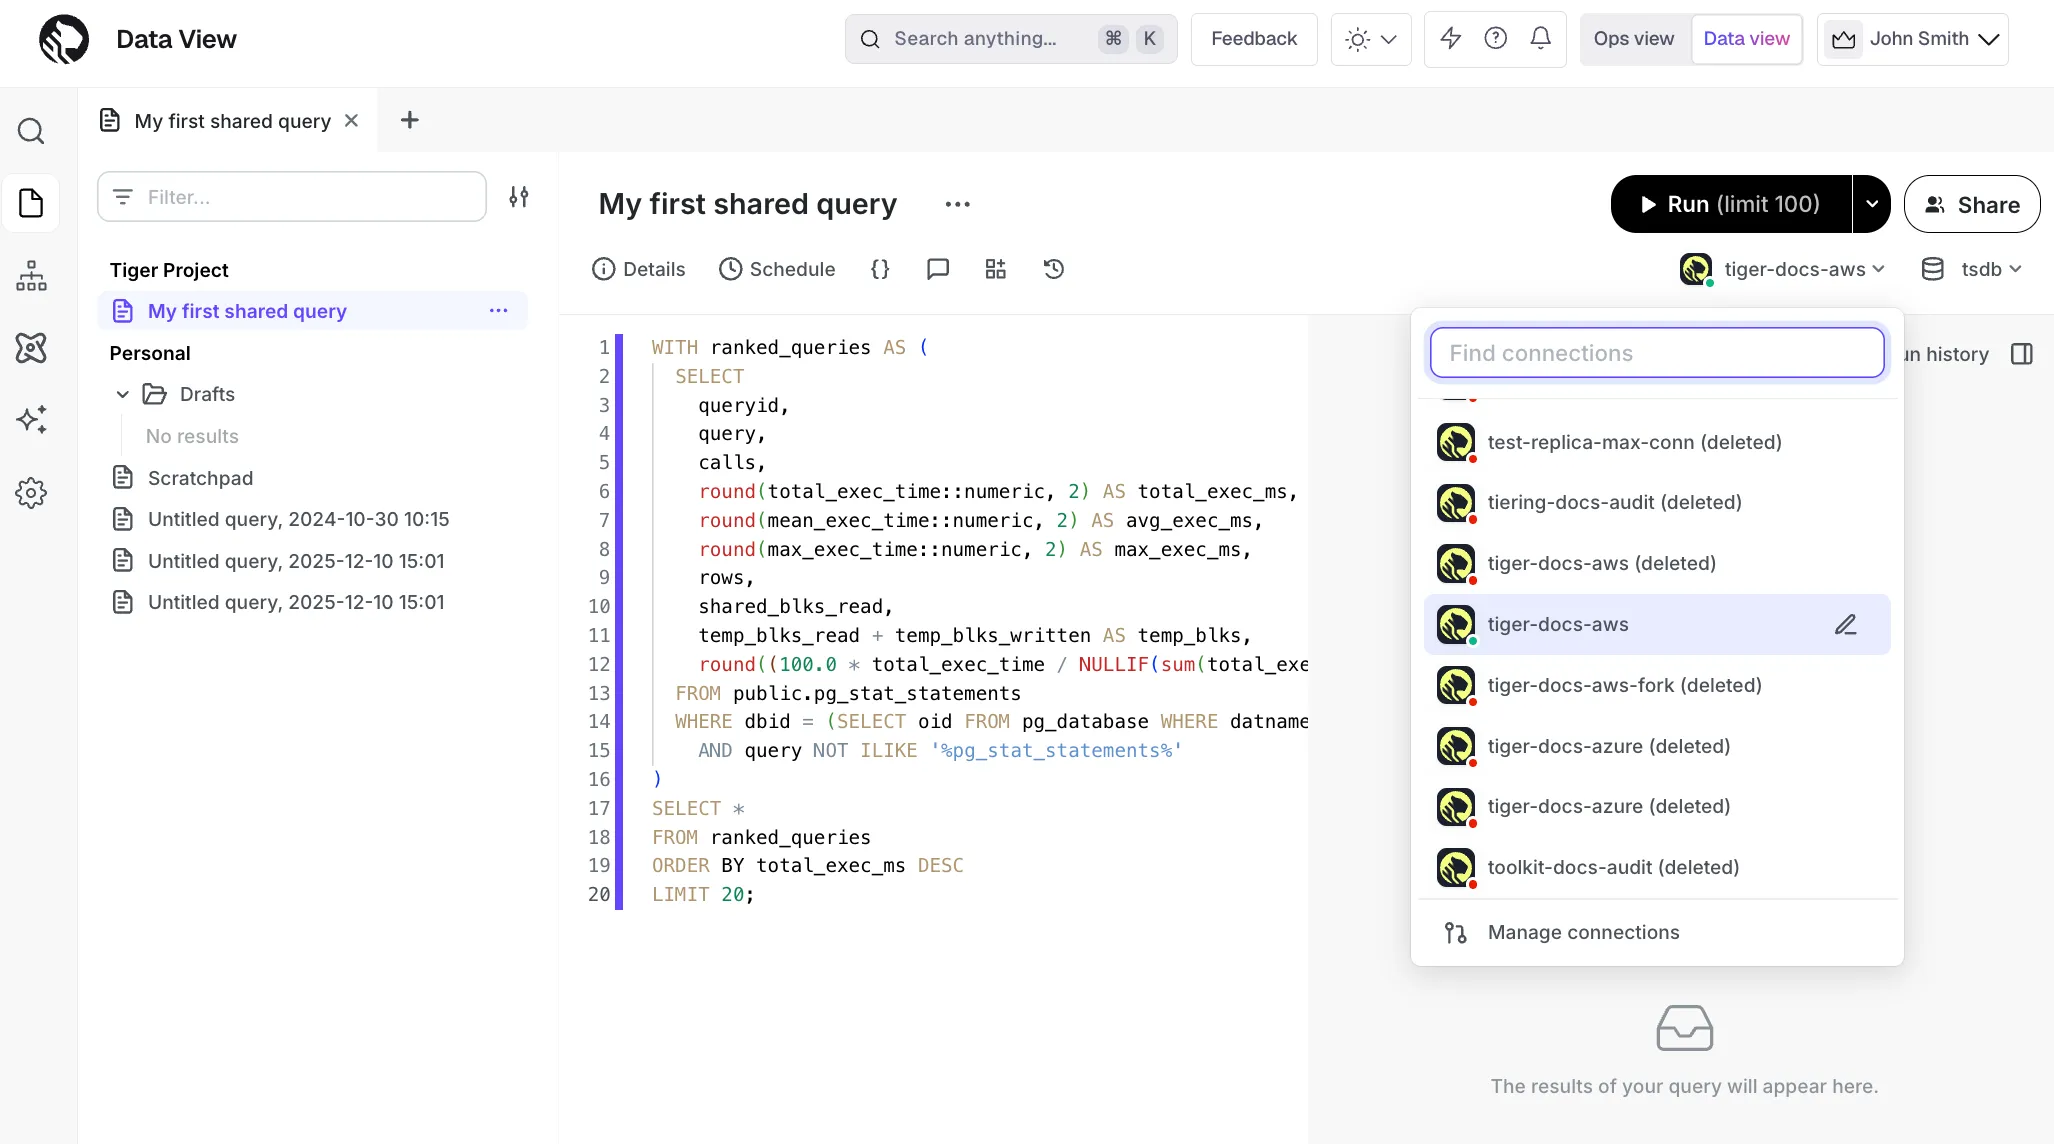This screenshot has width=2054, height=1144.
Task: Open the help question mark icon
Action: (x=1495, y=38)
